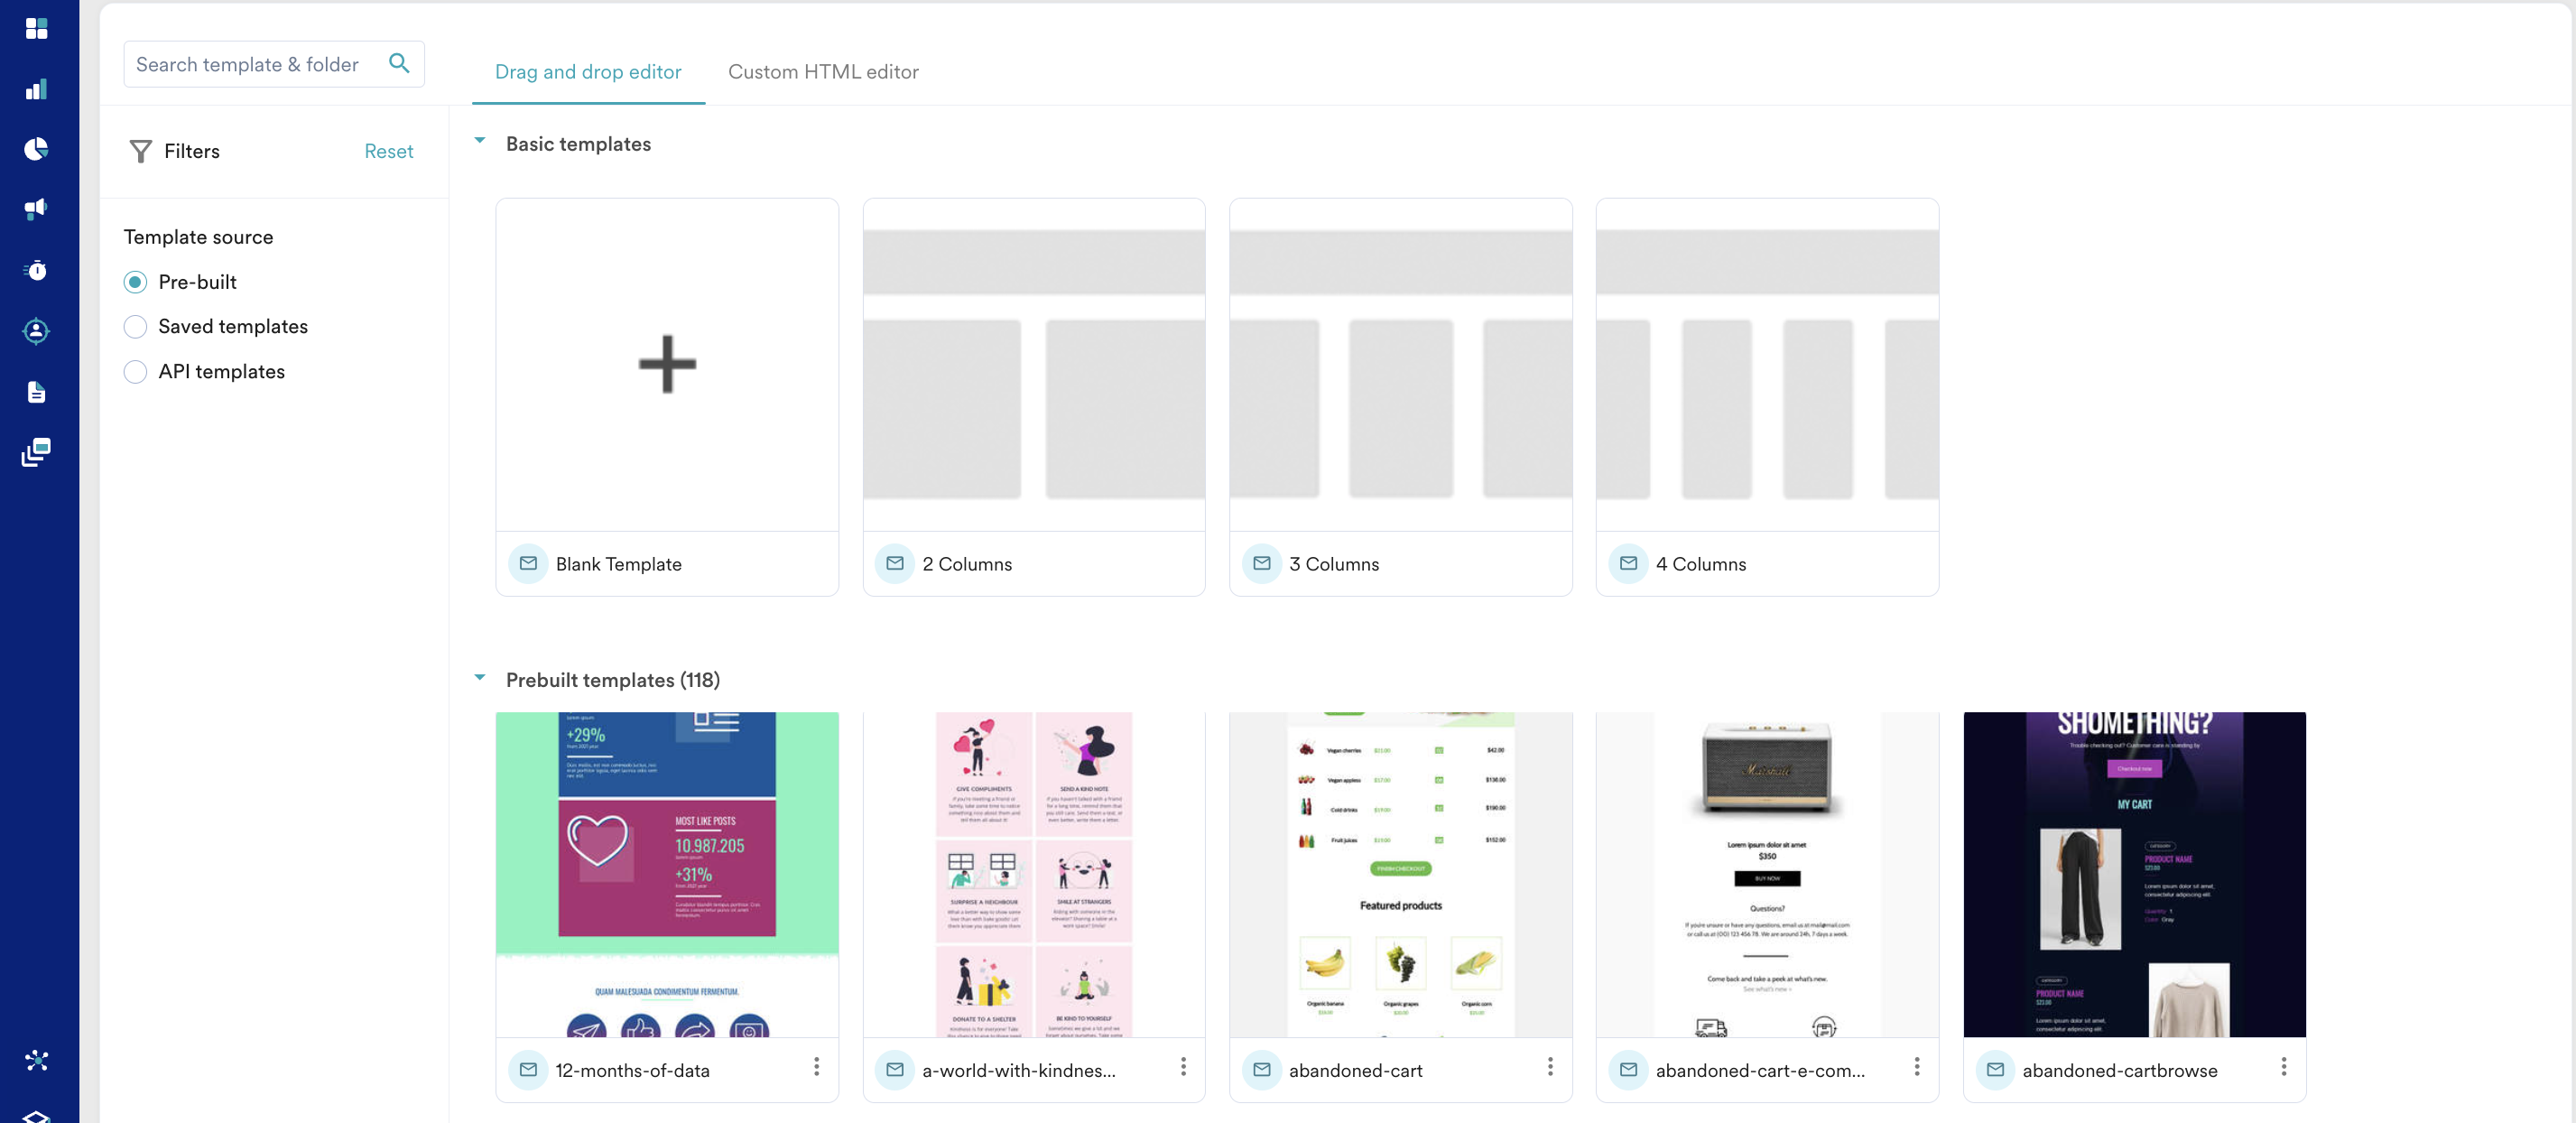Click the search magnifier icon

pyautogui.click(x=399, y=64)
